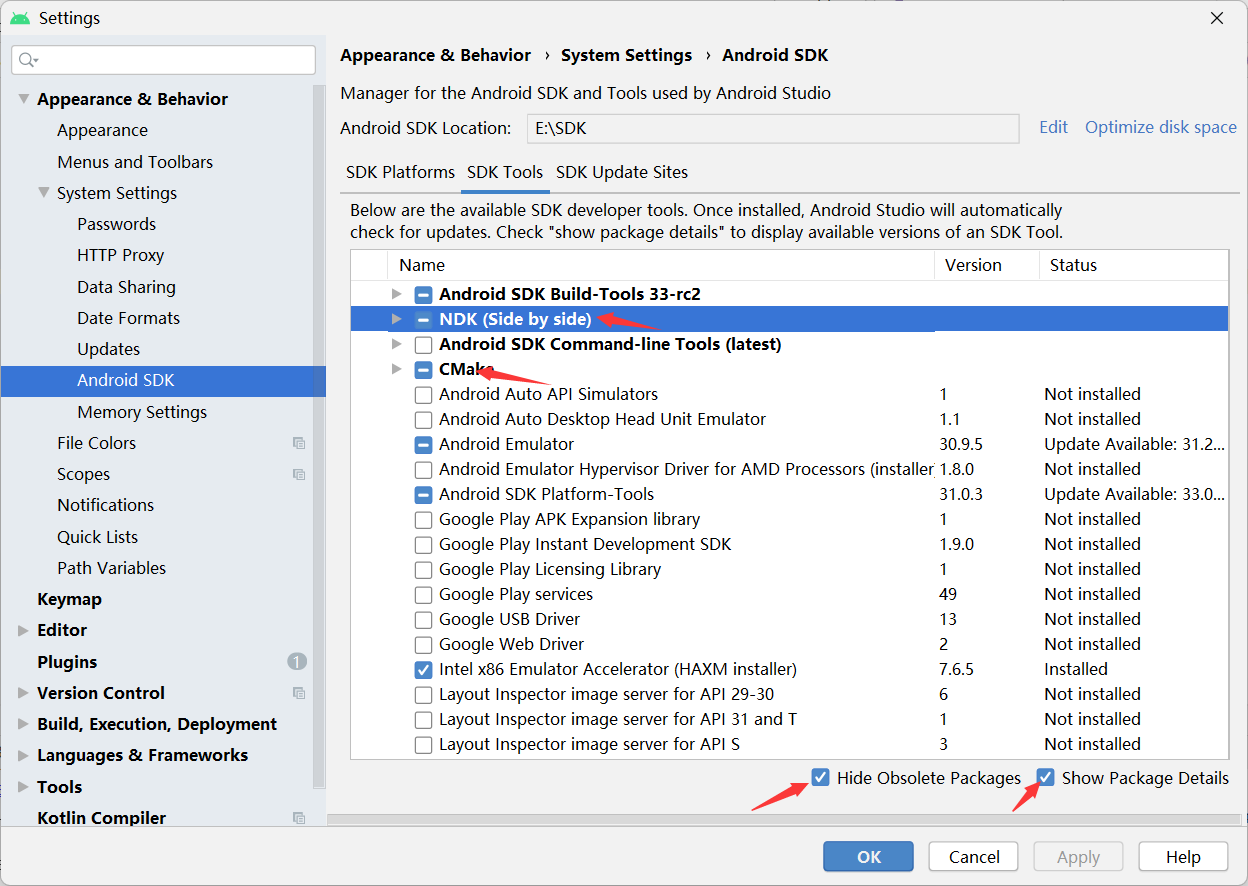Expand the Editor settings section

pyautogui.click(x=24, y=630)
